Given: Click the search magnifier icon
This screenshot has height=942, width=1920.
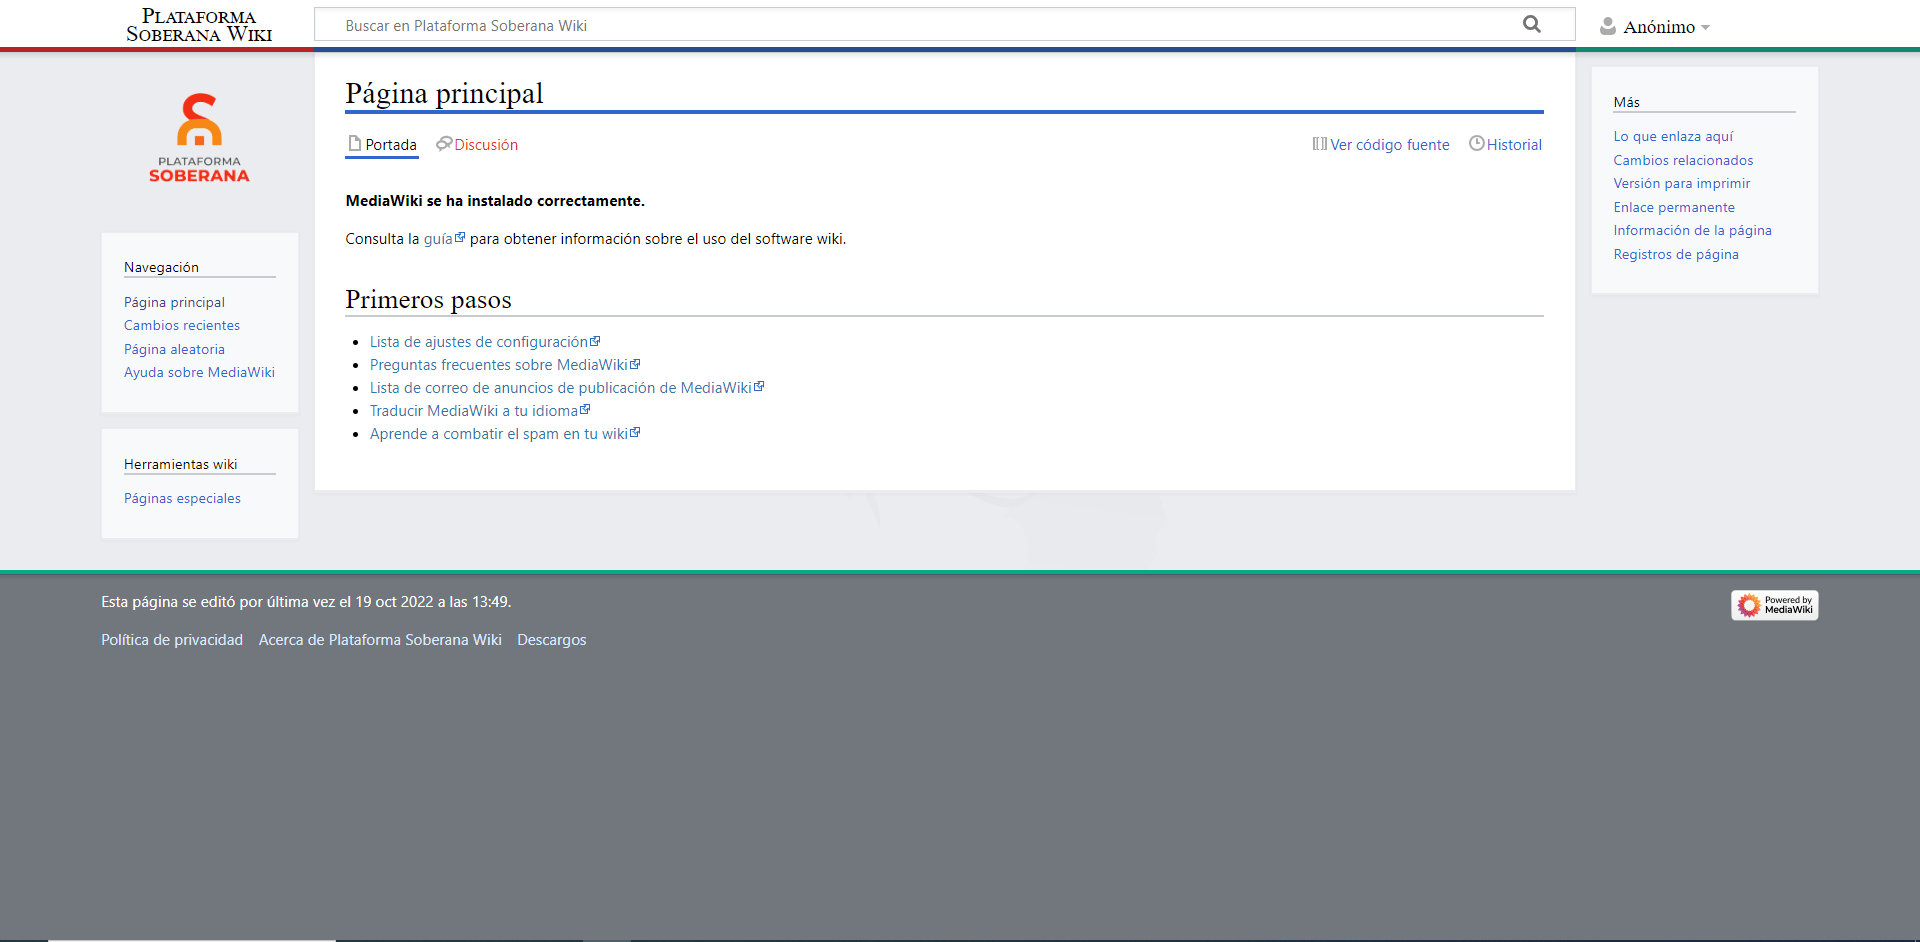Looking at the screenshot, I should tap(1531, 24).
